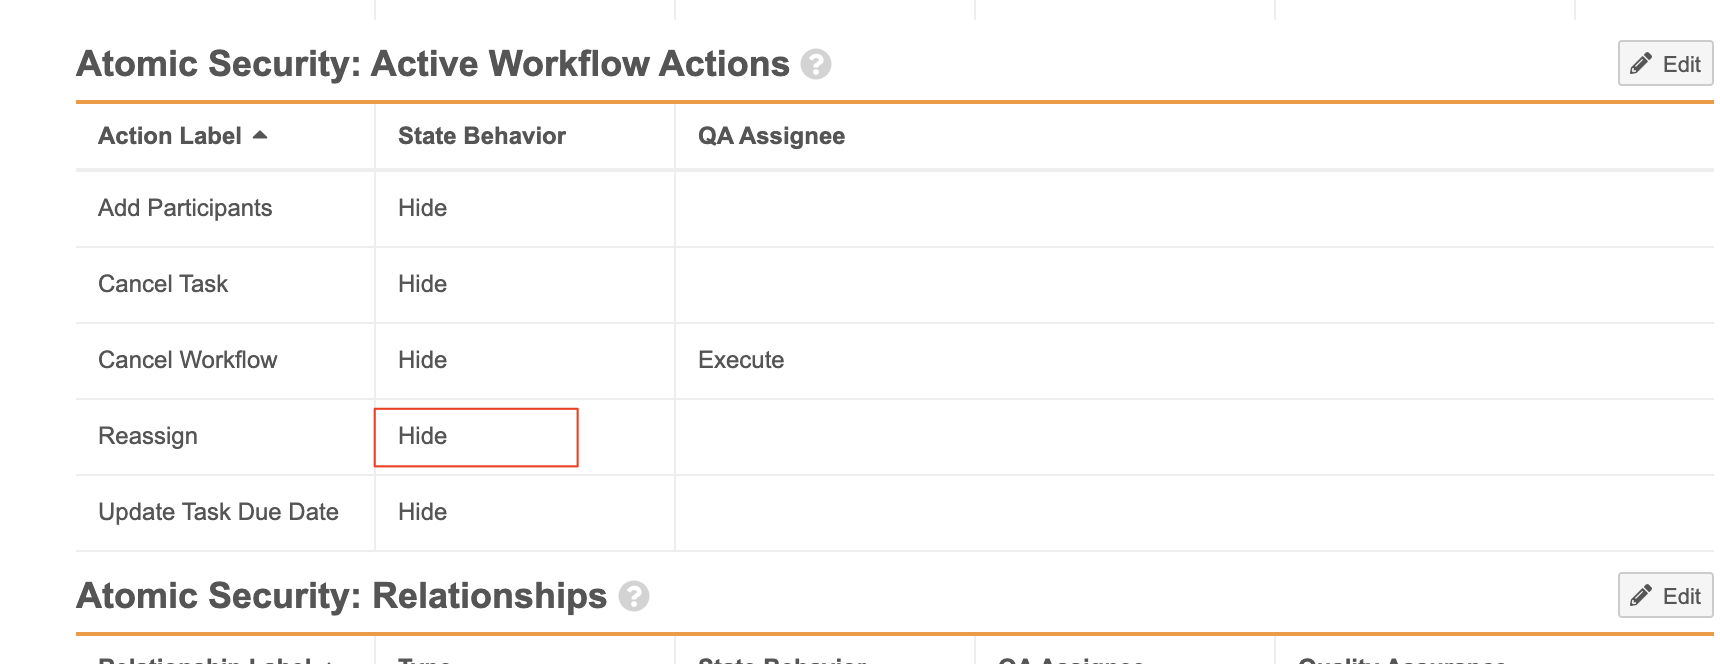Click highlighted Hide cell in Reassign row

tap(475, 437)
